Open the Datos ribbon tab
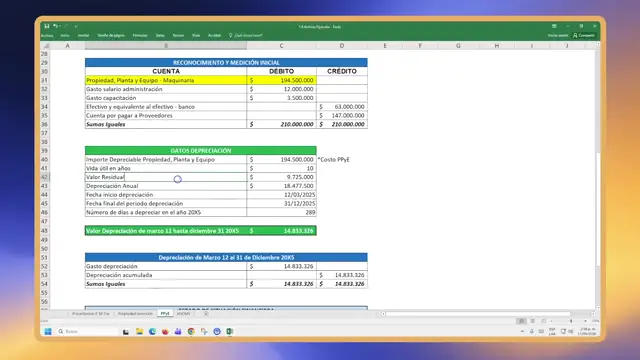The width and height of the screenshot is (640, 360). 160,36
